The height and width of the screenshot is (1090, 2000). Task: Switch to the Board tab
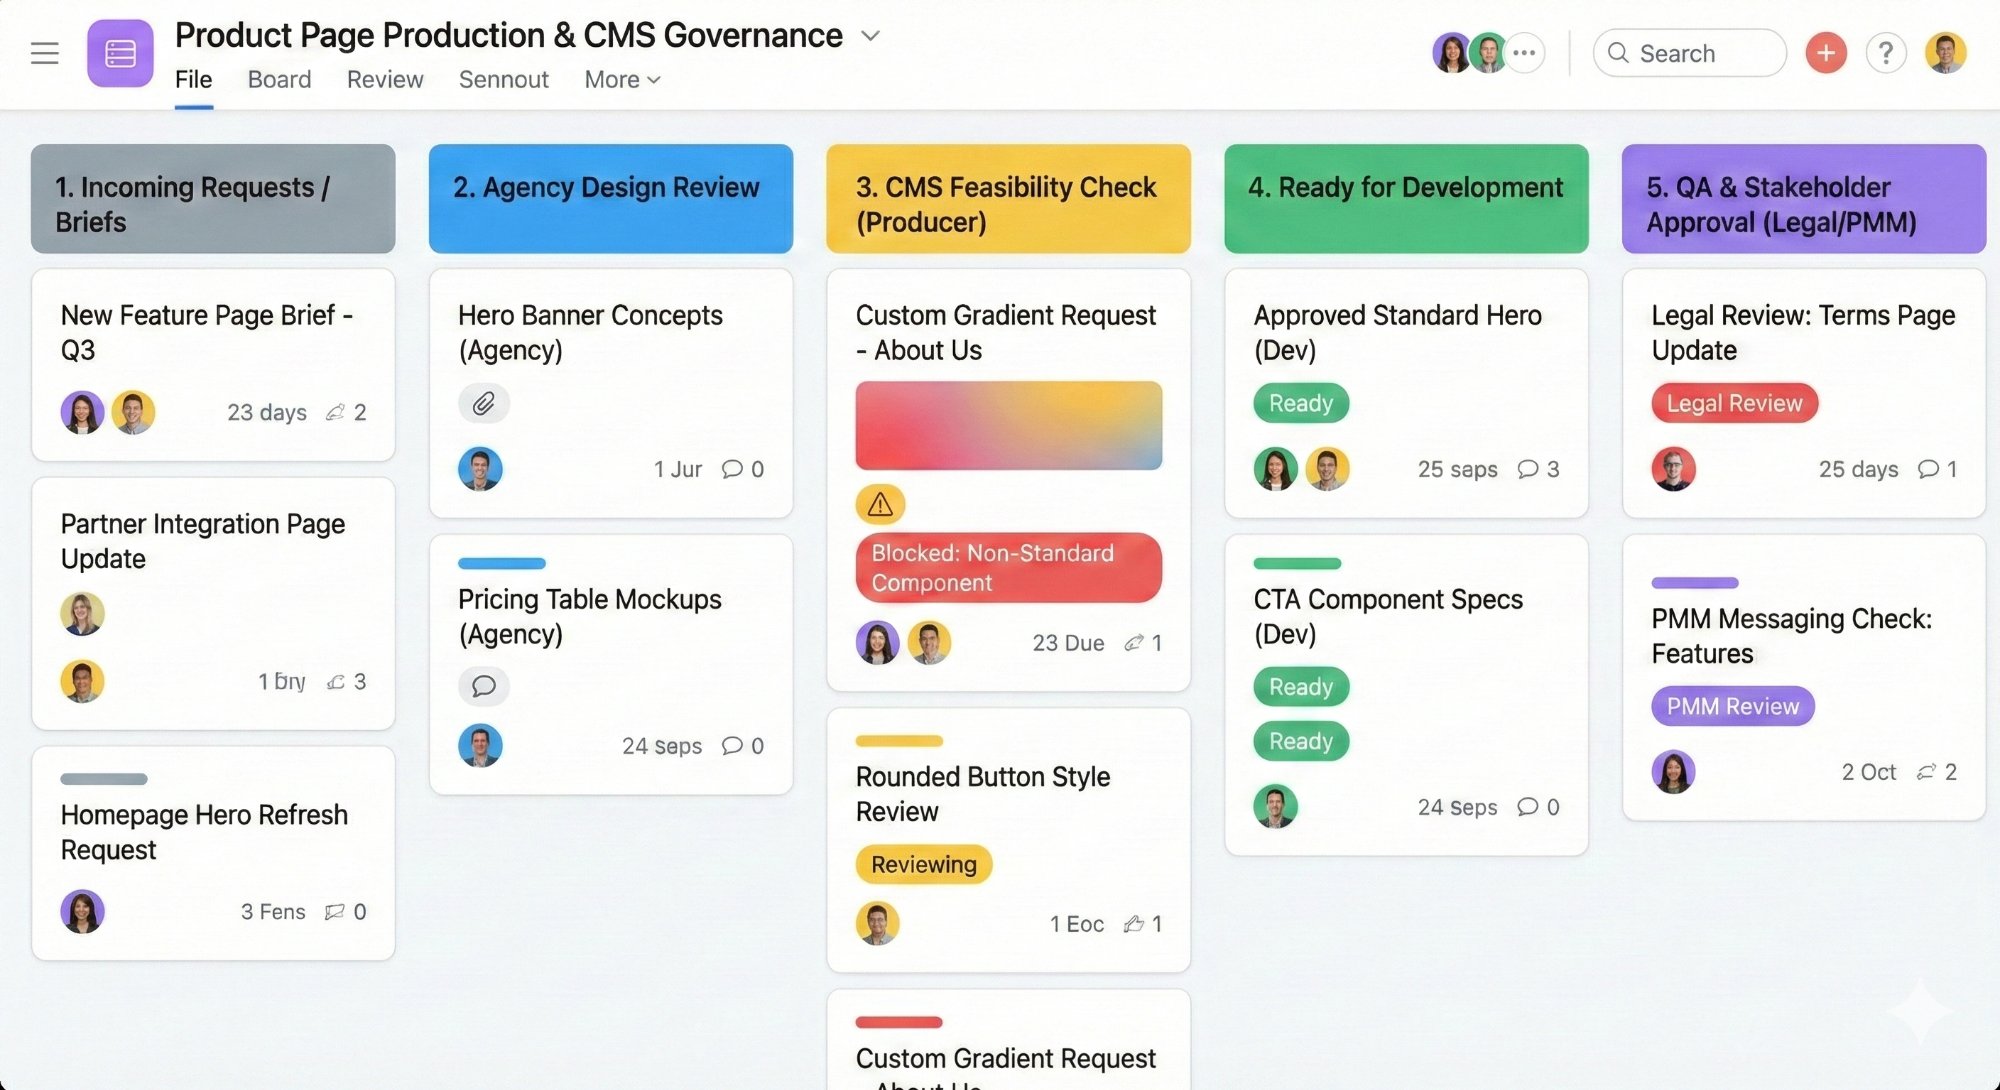click(278, 79)
